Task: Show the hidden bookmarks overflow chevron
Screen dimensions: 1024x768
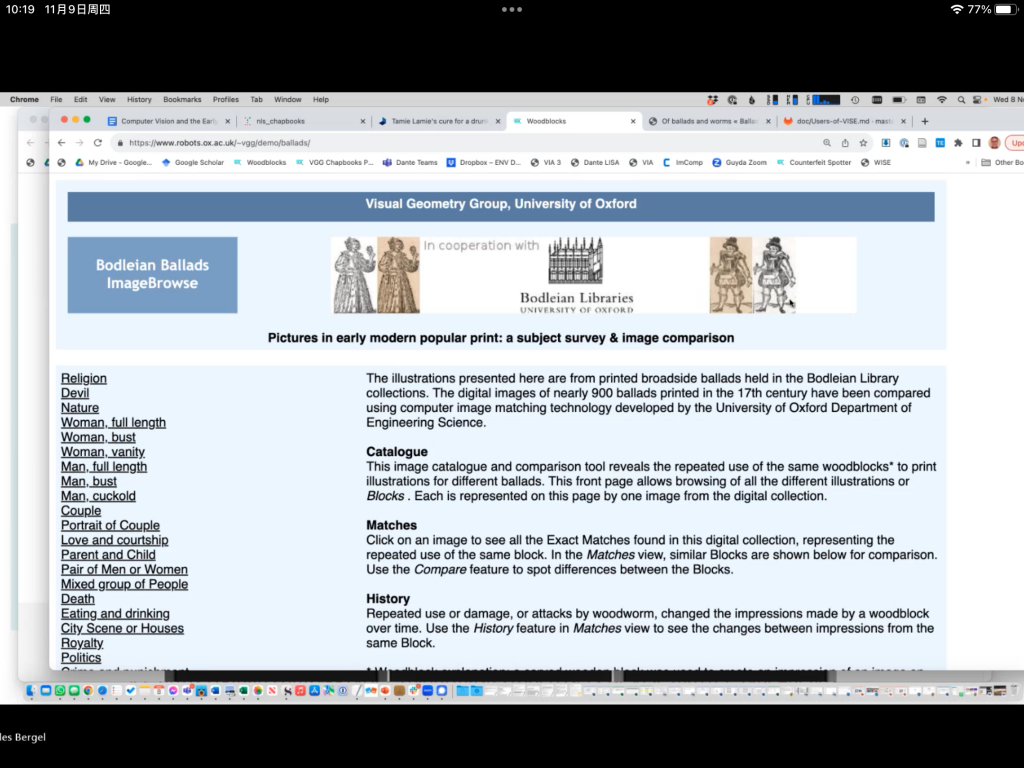Action: tap(968, 163)
